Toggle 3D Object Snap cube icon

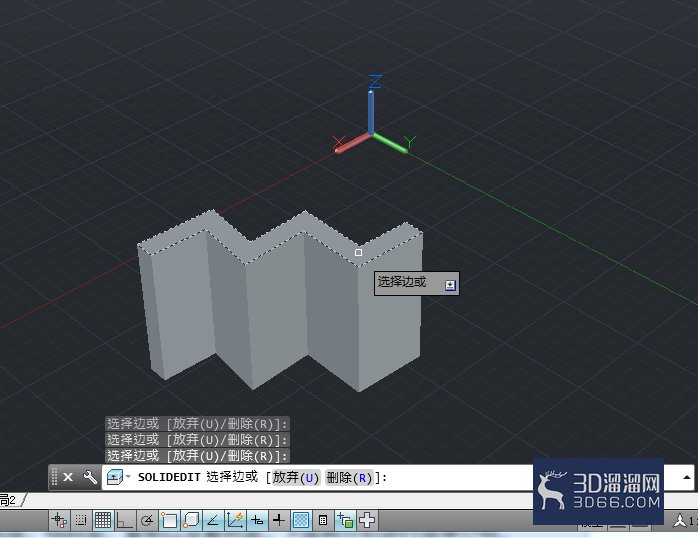tap(191, 520)
